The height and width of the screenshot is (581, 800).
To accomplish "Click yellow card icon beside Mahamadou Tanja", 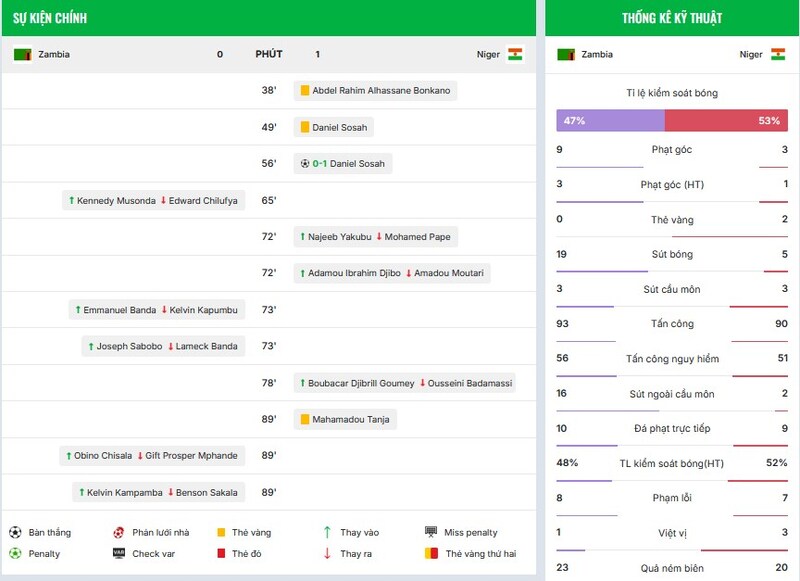I will tap(305, 420).
